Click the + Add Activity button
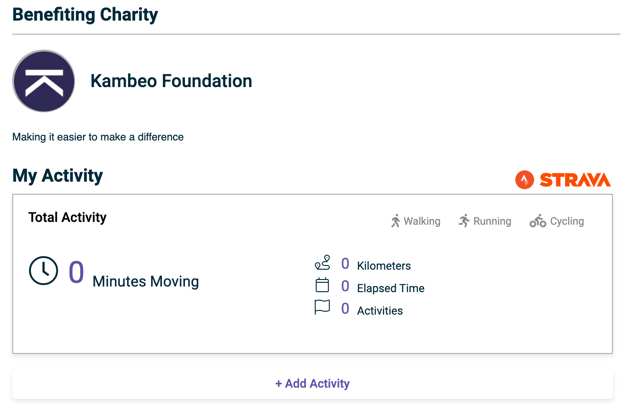The height and width of the screenshot is (412, 627). coord(312,384)
